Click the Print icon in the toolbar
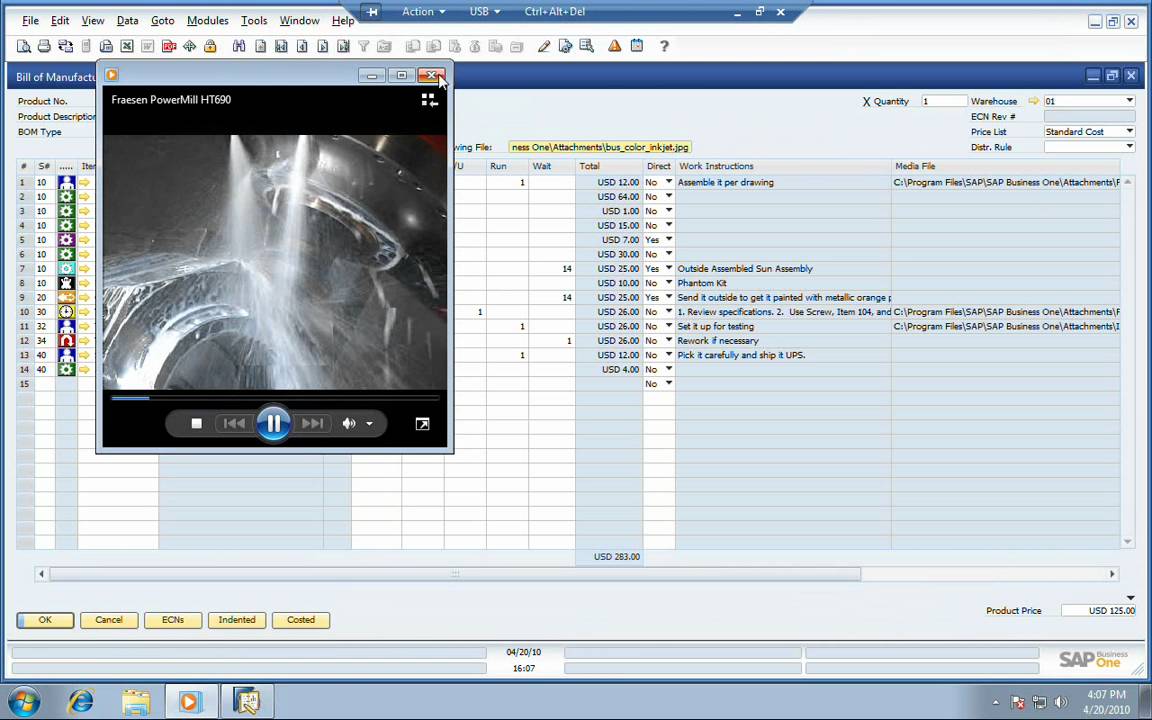Image resolution: width=1152 pixels, height=720 pixels. click(x=44, y=46)
